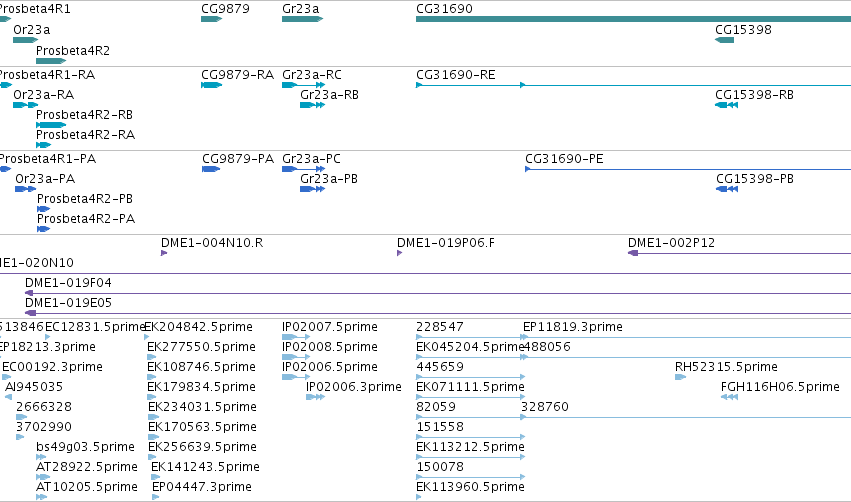Select the DME1-019P06.F clone label

(x=446, y=243)
